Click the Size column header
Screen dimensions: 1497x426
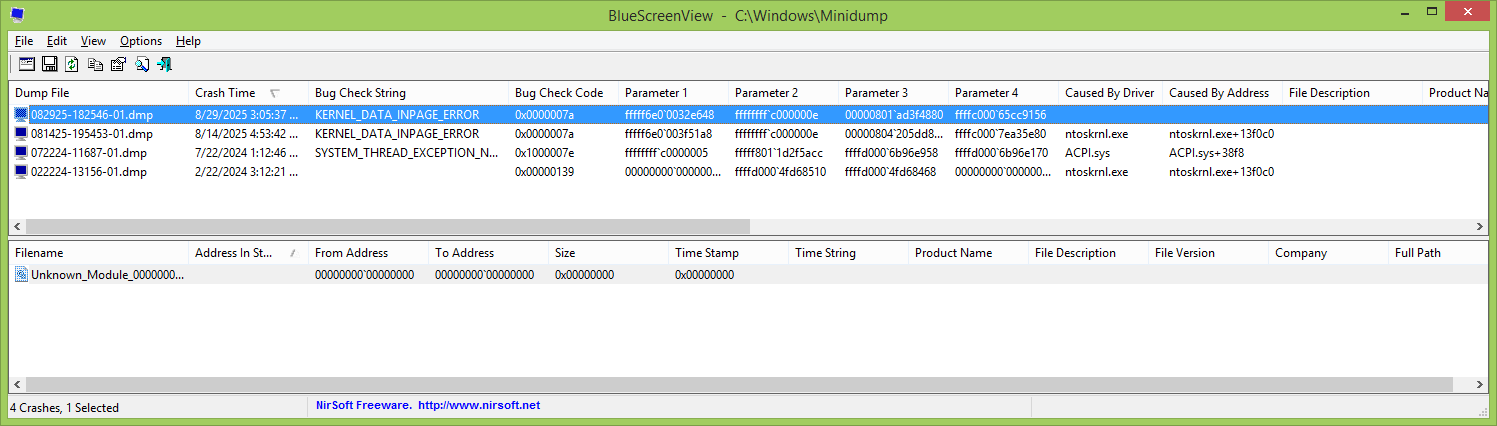pos(609,253)
